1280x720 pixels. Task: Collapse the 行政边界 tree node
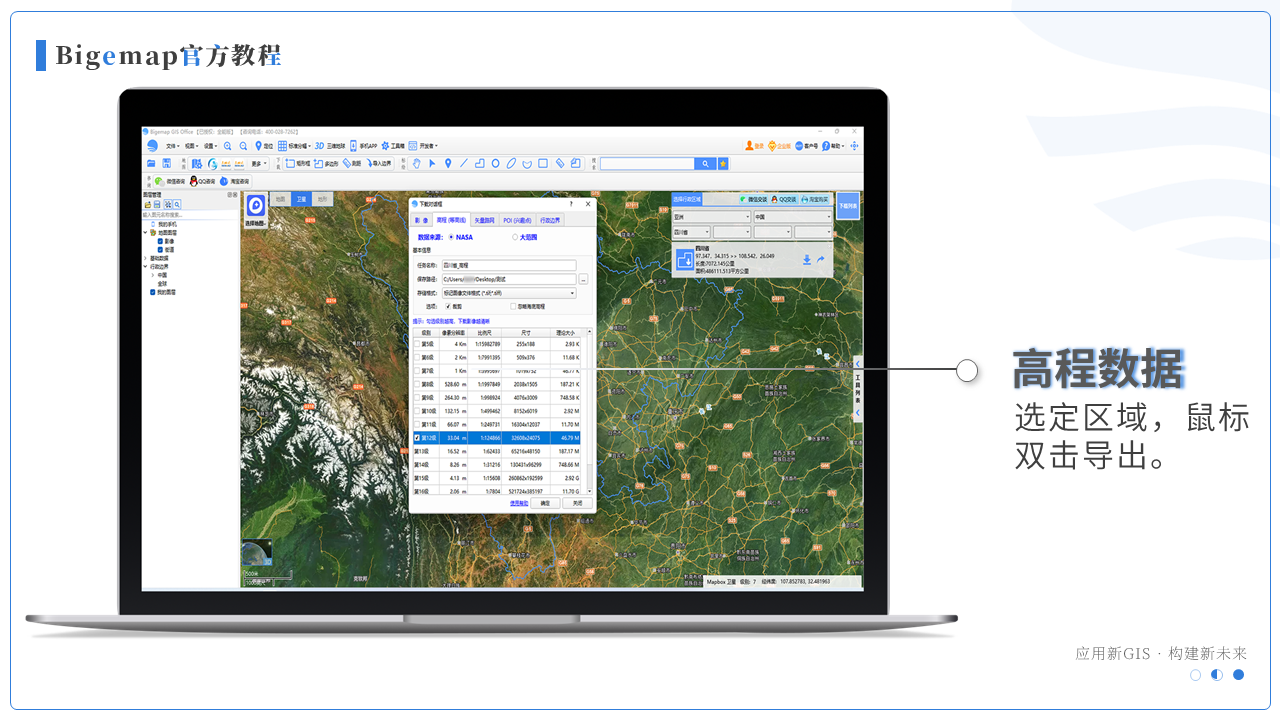coord(145,266)
